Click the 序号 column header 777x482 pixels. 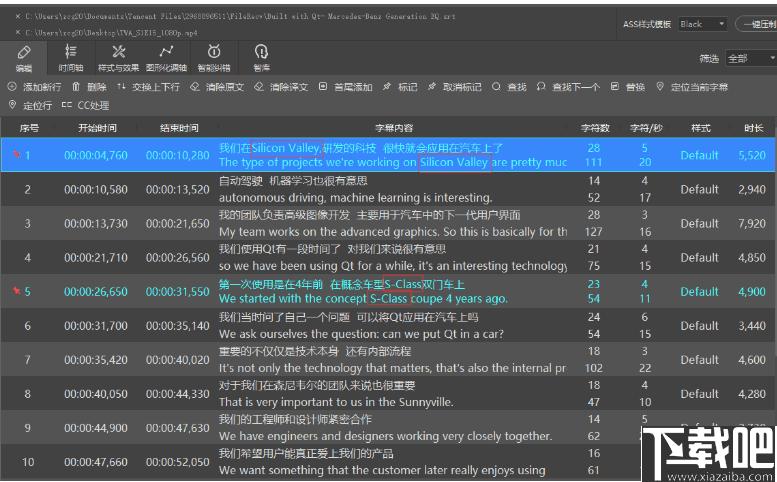[x=28, y=128]
